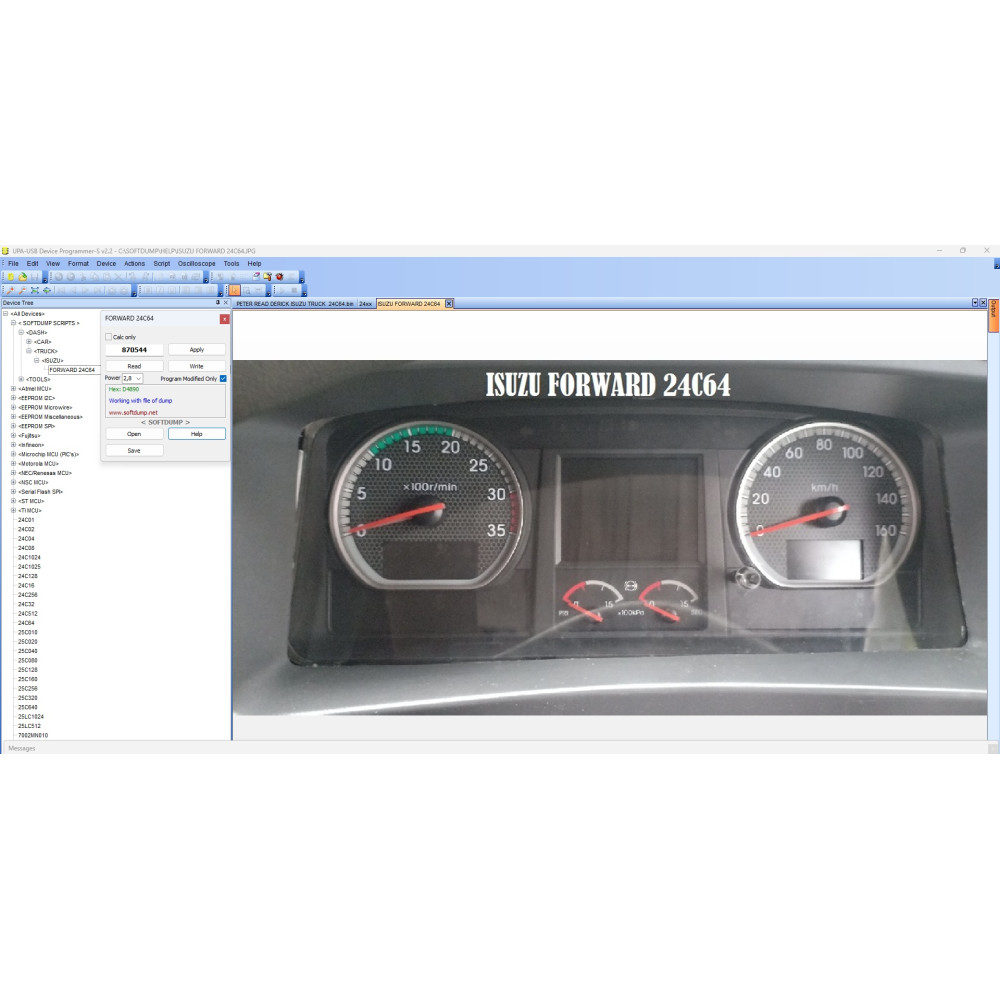Select FORWARD 24C64 in device tree
The image size is (1000, 1000).
click(x=72, y=370)
